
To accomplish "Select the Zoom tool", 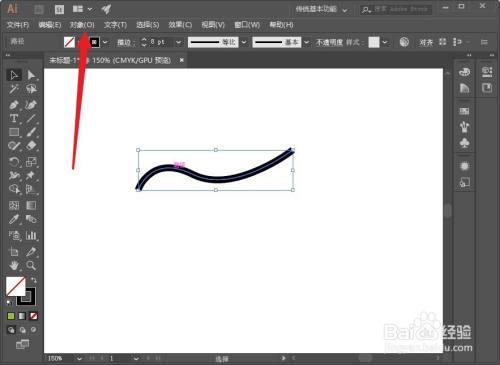I will (x=31, y=265).
